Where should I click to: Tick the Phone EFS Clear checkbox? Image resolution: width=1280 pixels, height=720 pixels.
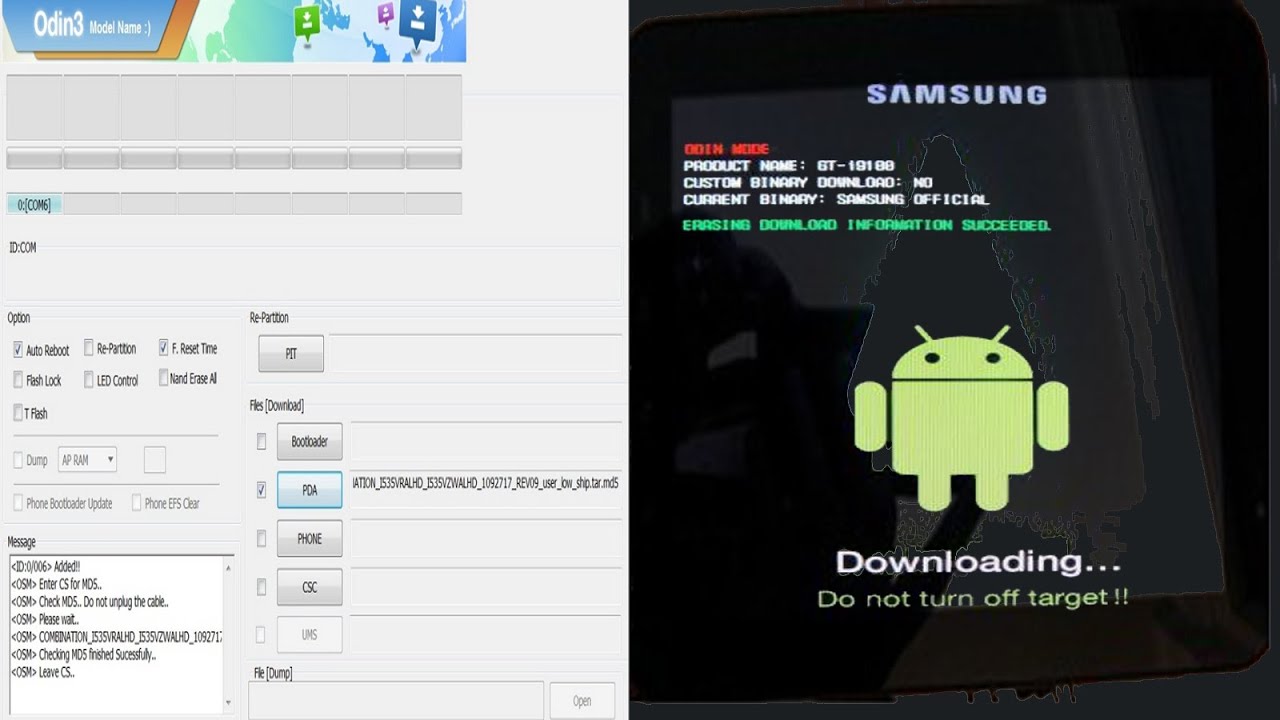pyautogui.click(x=136, y=503)
